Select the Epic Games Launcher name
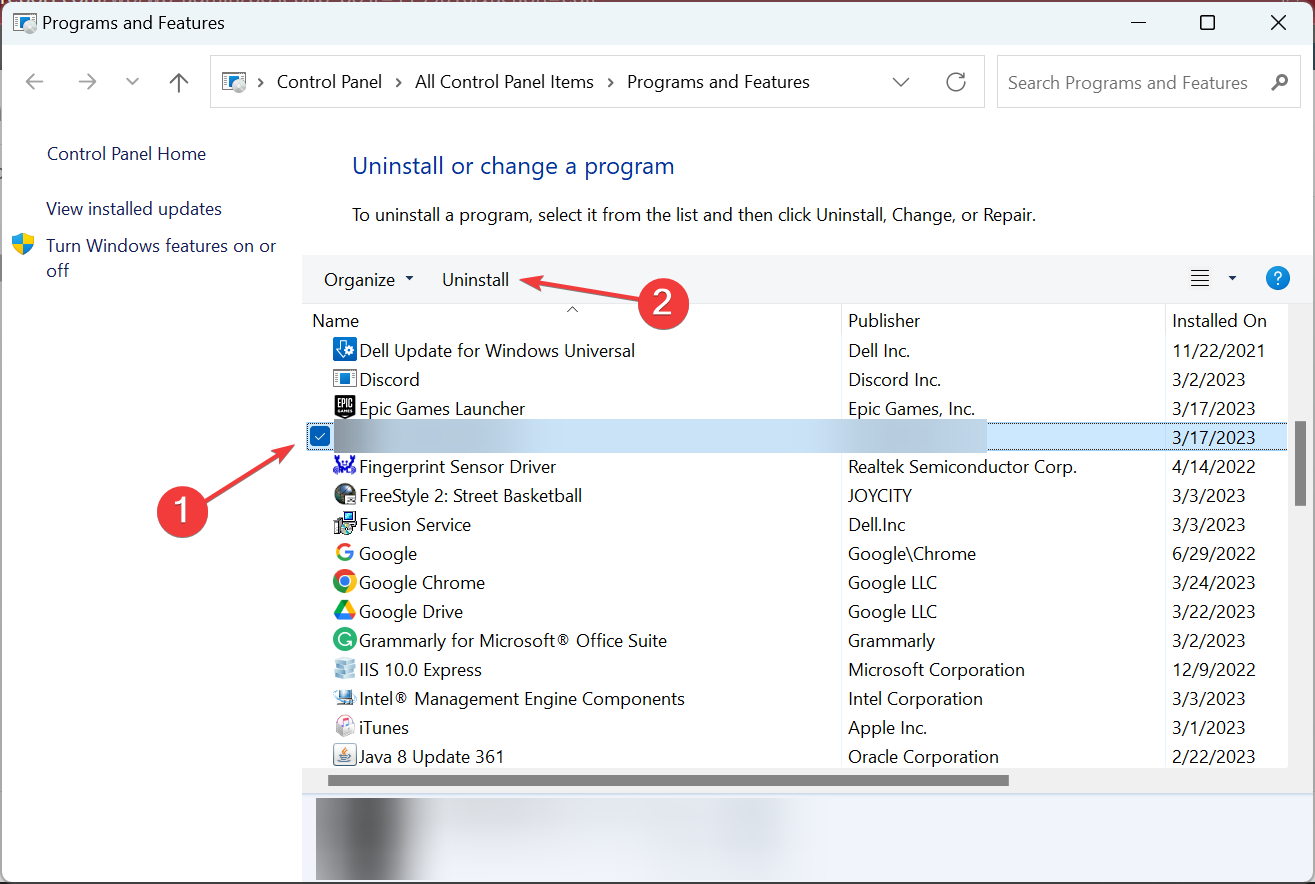Screen dimensions: 1315x884 442,409
